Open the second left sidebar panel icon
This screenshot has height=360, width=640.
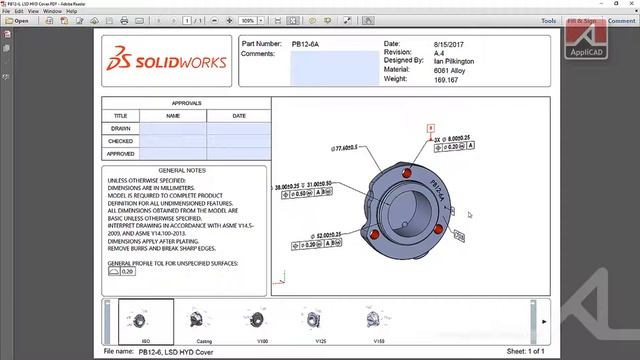[x=7, y=48]
